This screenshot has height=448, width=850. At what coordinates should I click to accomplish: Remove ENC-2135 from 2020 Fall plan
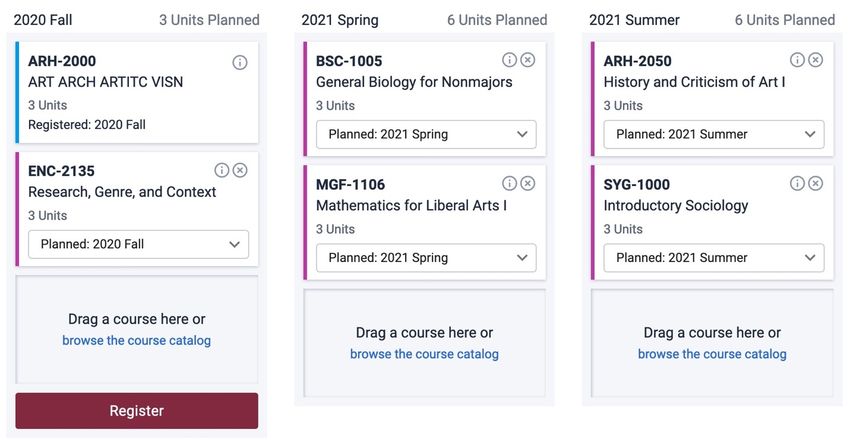coord(240,170)
